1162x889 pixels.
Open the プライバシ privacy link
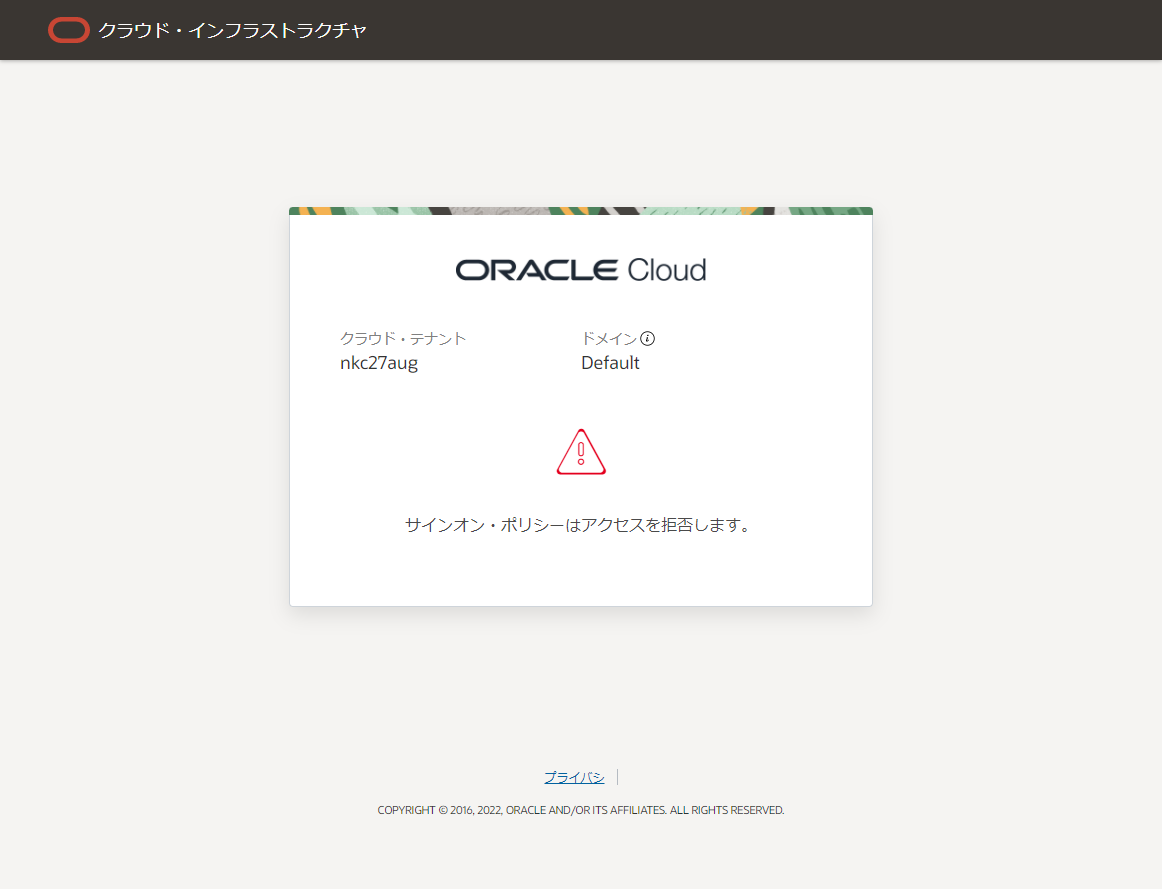[x=574, y=777]
